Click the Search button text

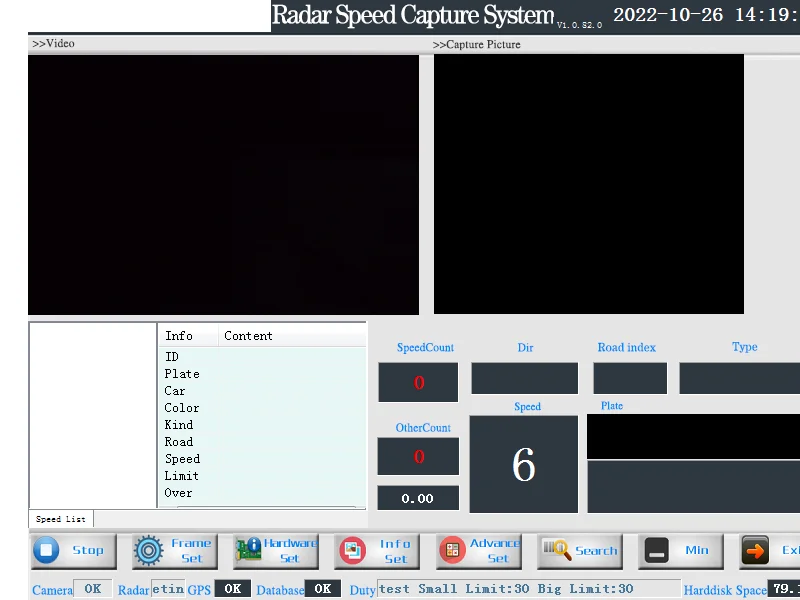(x=596, y=551)
